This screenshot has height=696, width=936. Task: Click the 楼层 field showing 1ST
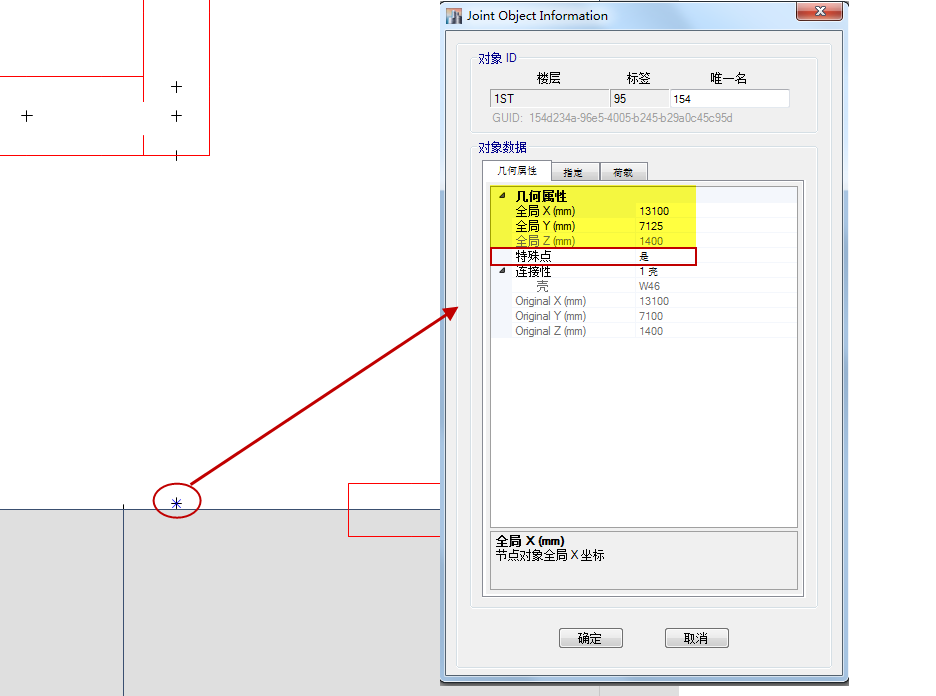tap(549, 99)
